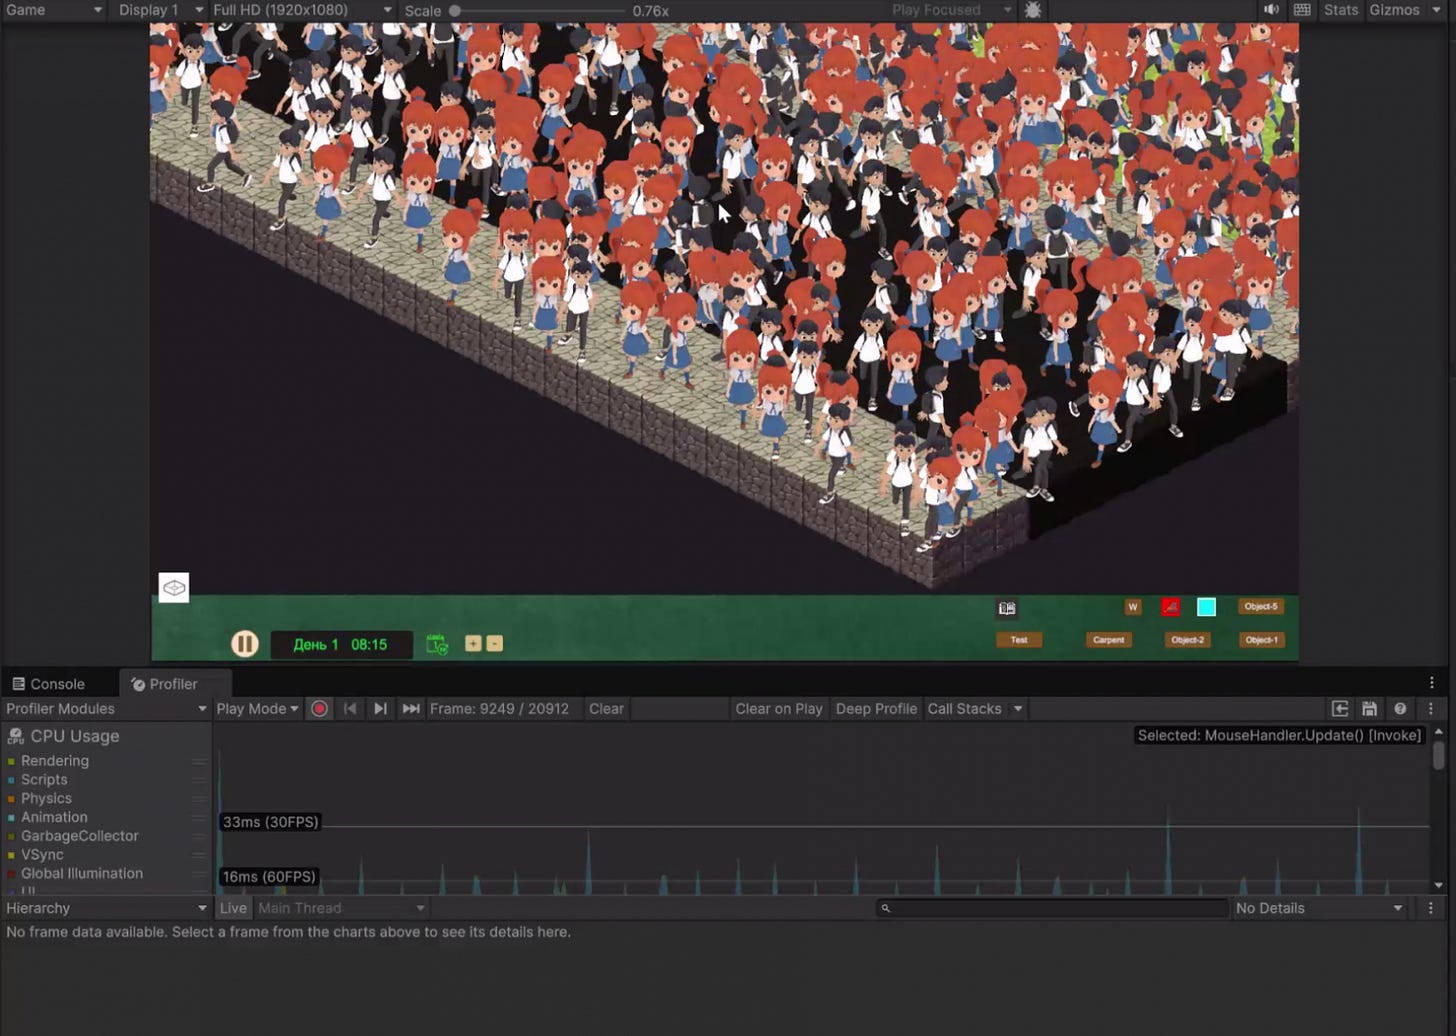The height and width of the screenshot is (1036, 1456).
Task: Save profiler data with the disk icon
Action: (x=1370, y=708)
